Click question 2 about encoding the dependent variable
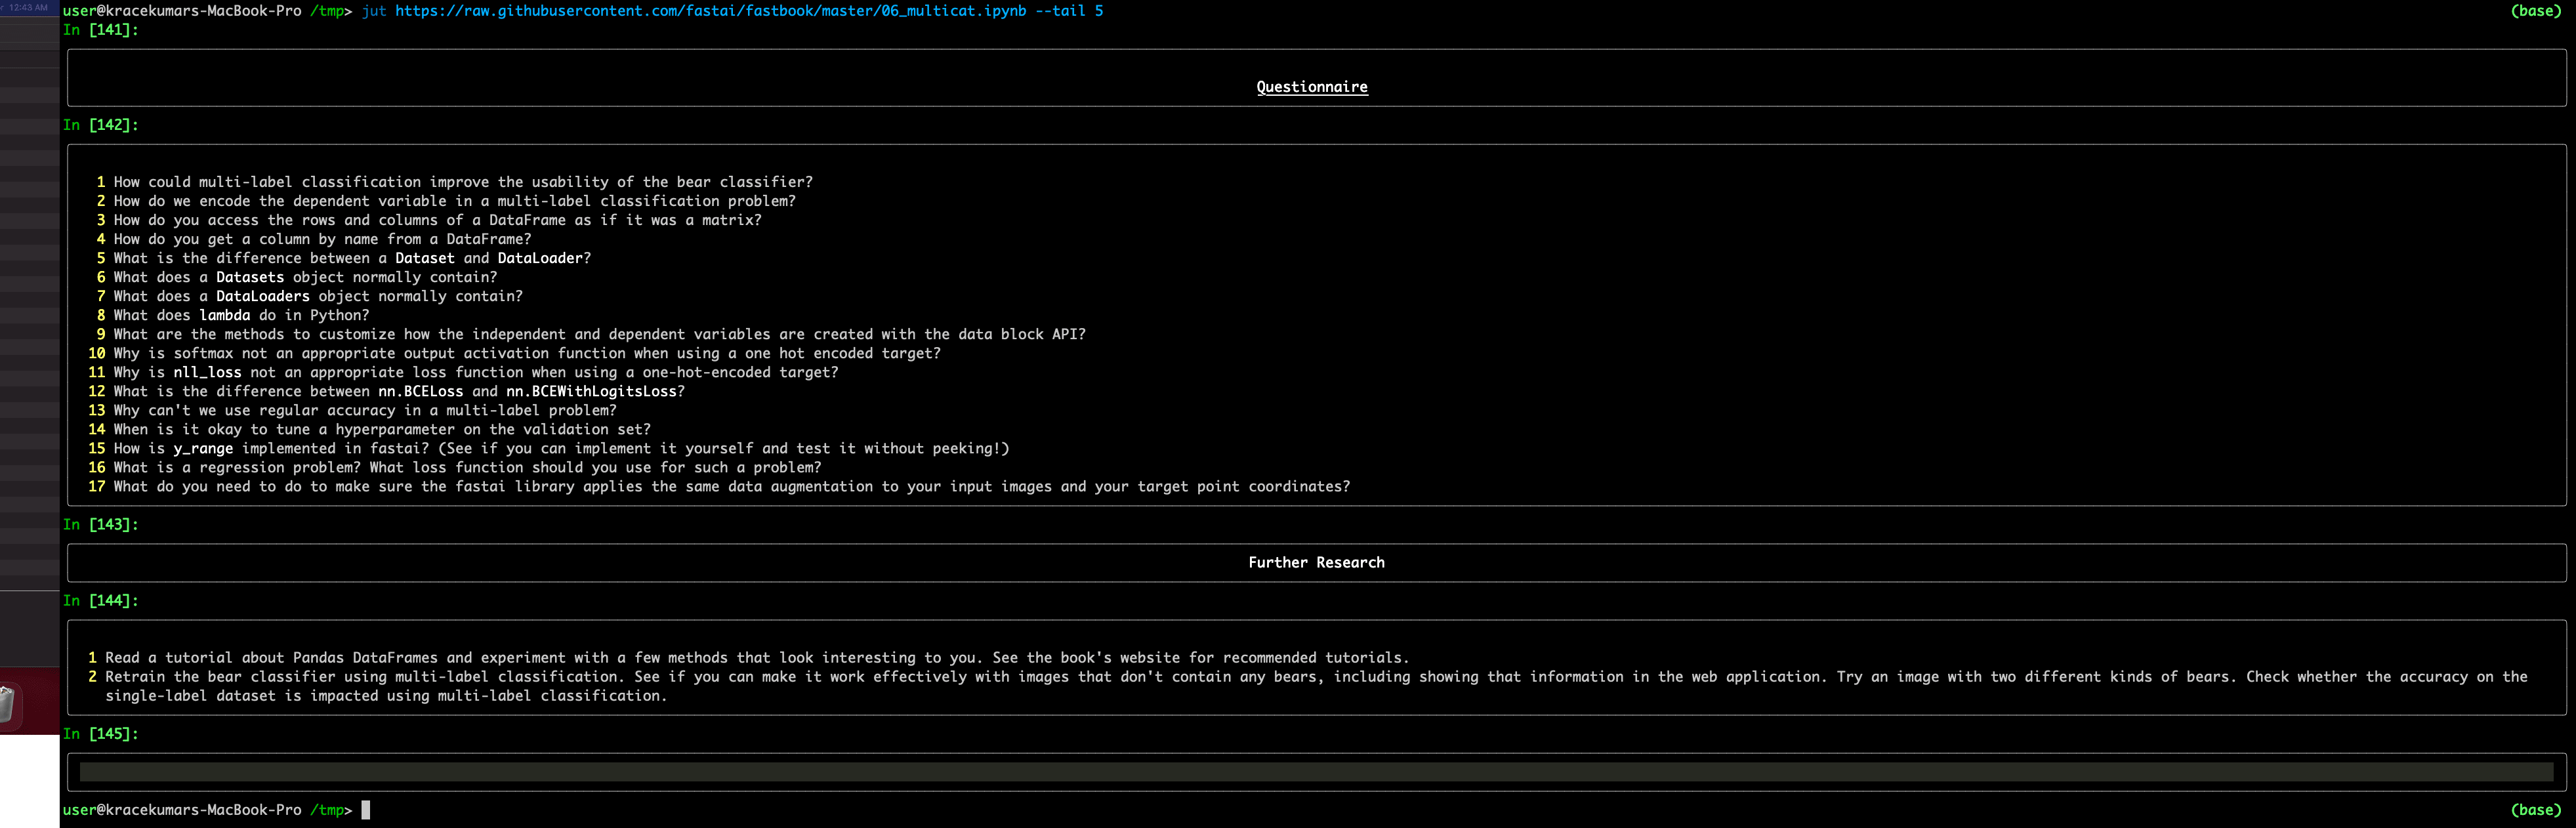The image size is (2576, 828). [455, 201]
